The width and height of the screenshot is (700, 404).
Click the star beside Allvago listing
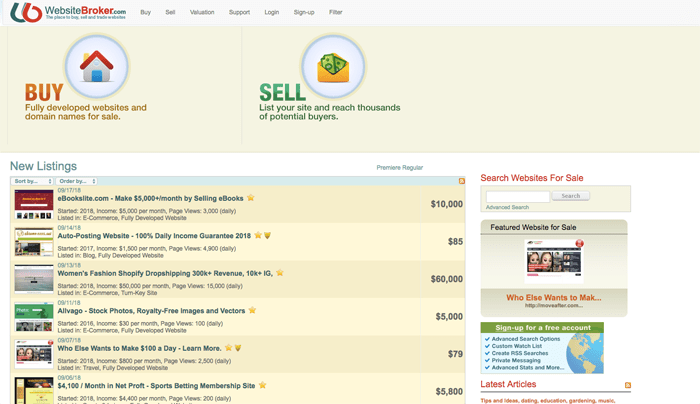pos(252,310)
